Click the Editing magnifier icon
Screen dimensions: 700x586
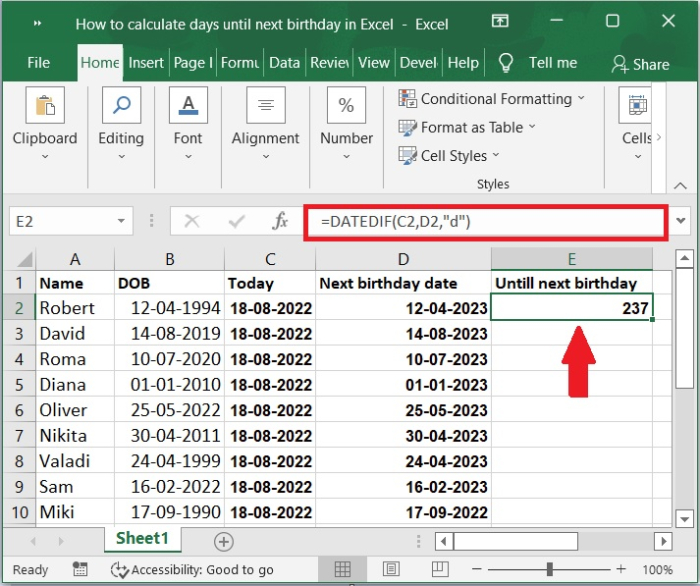click(121, 107)
